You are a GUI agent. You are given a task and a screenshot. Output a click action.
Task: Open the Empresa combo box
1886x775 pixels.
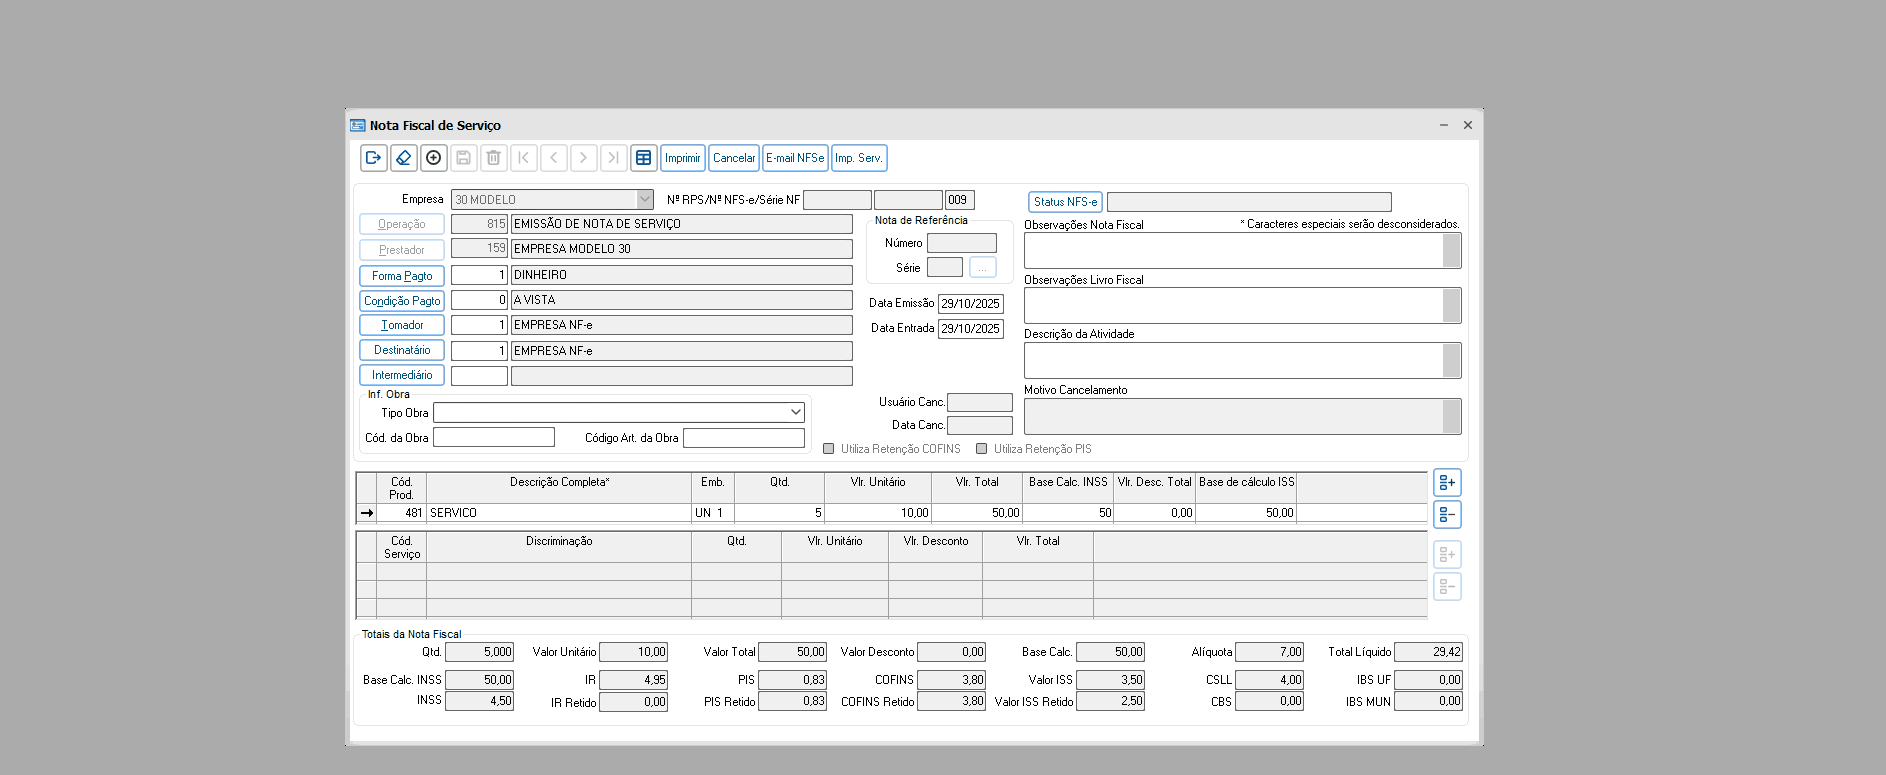point(644,200)
